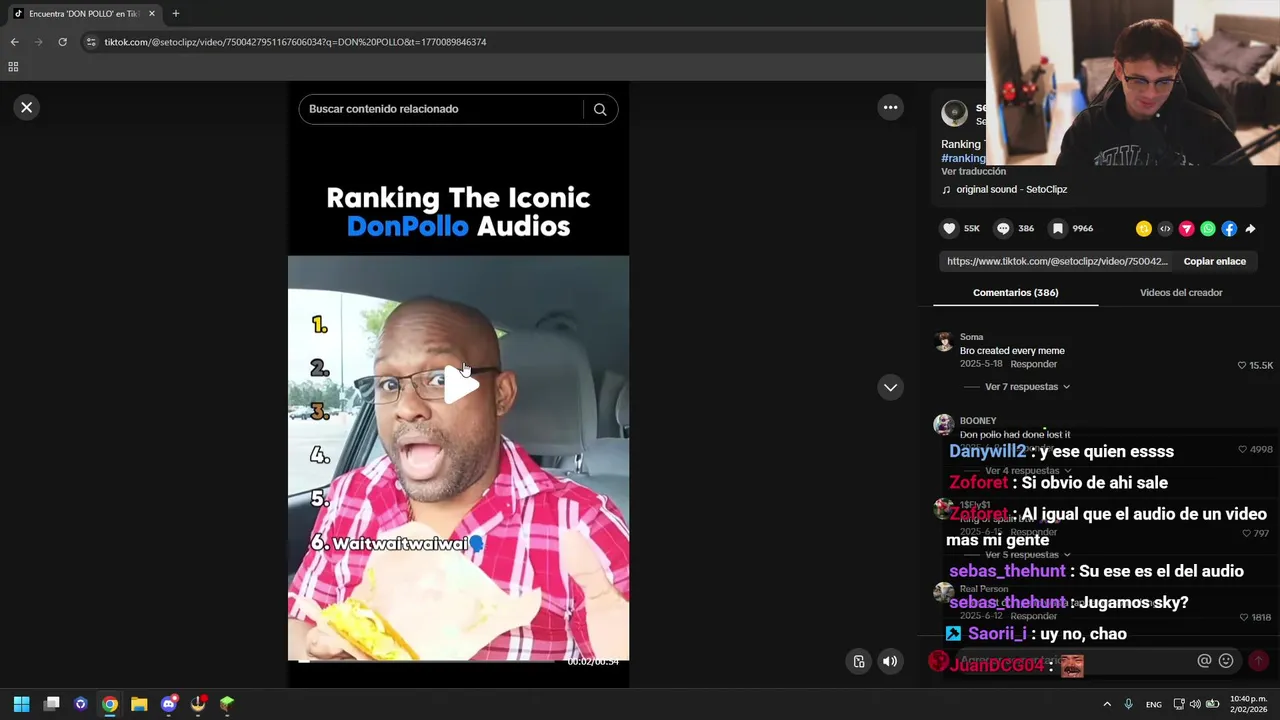Send to friends via red paper-plane icon
The image size is (1280, 720).
coord(1186,229)
